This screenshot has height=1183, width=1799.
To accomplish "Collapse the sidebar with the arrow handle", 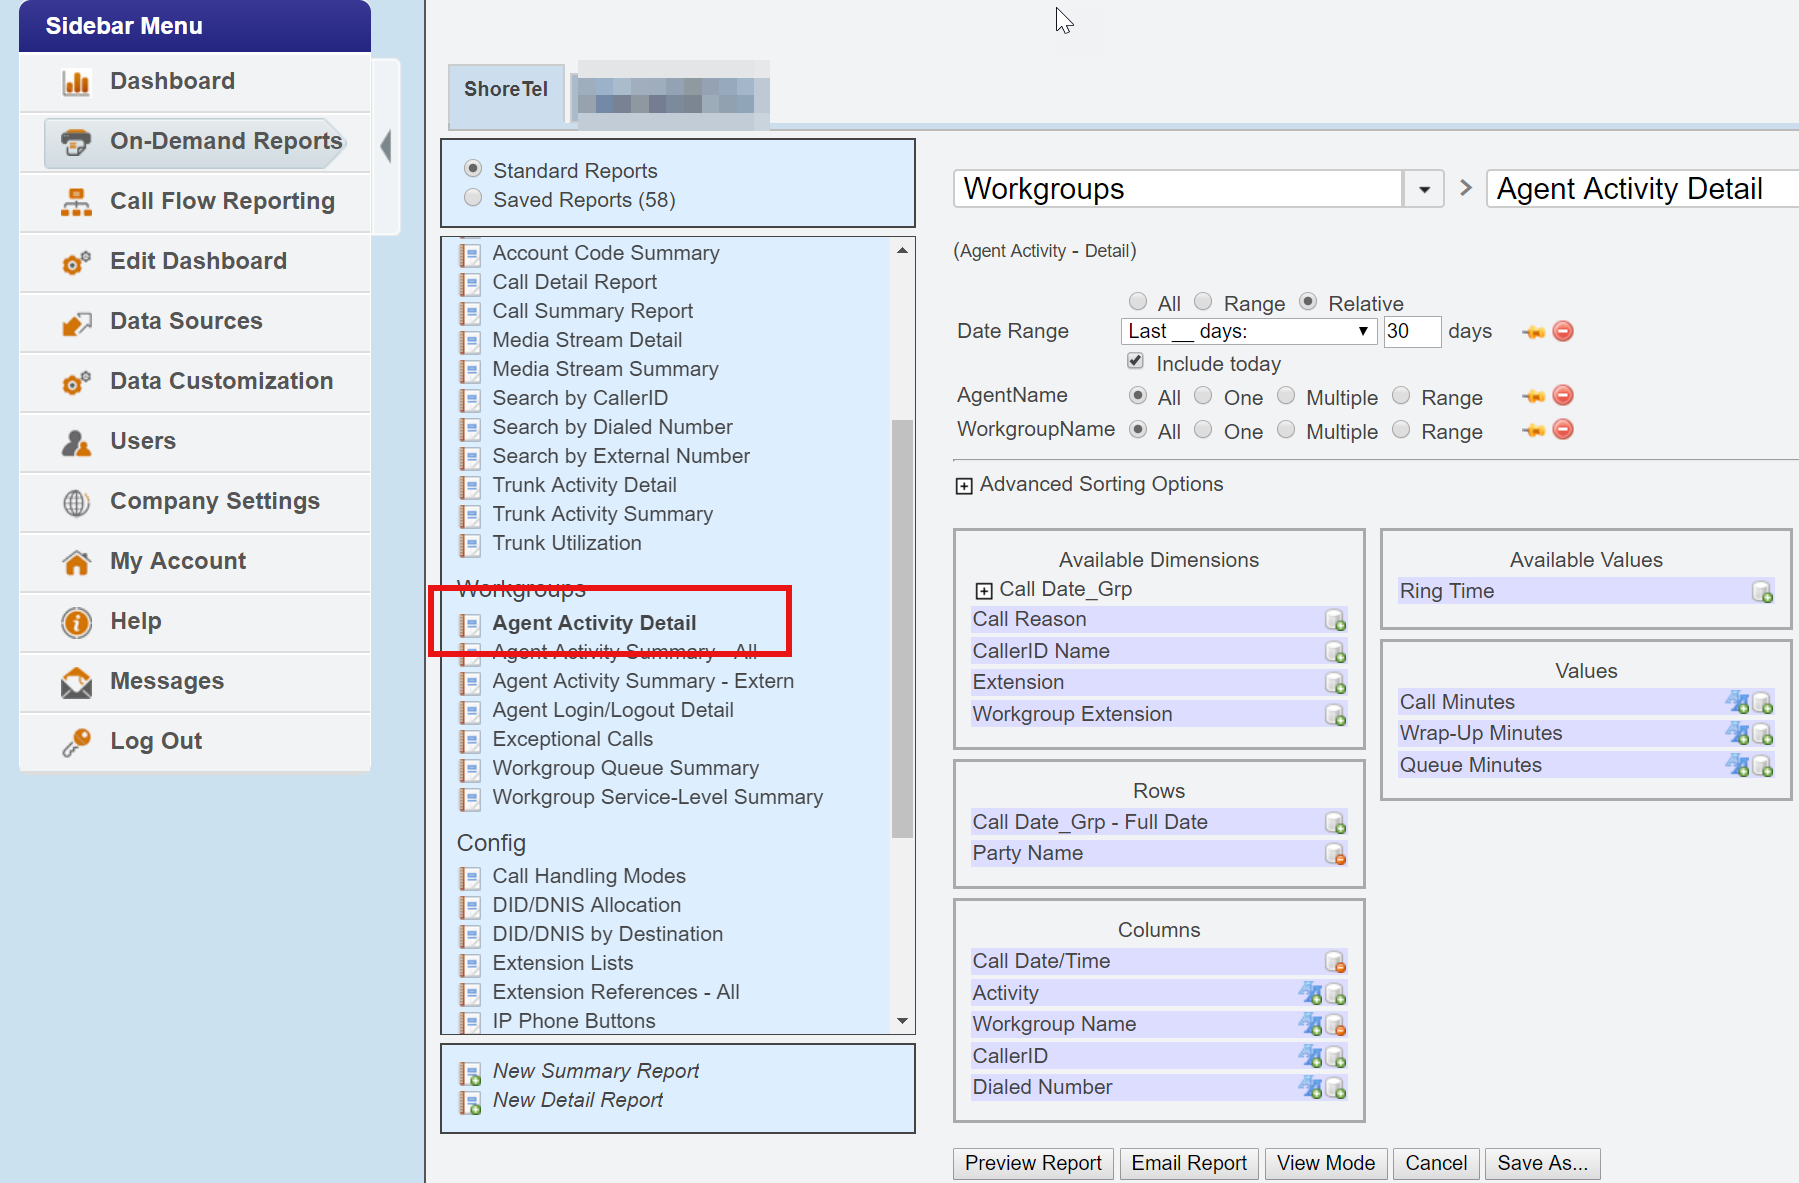I will point(386,146).
